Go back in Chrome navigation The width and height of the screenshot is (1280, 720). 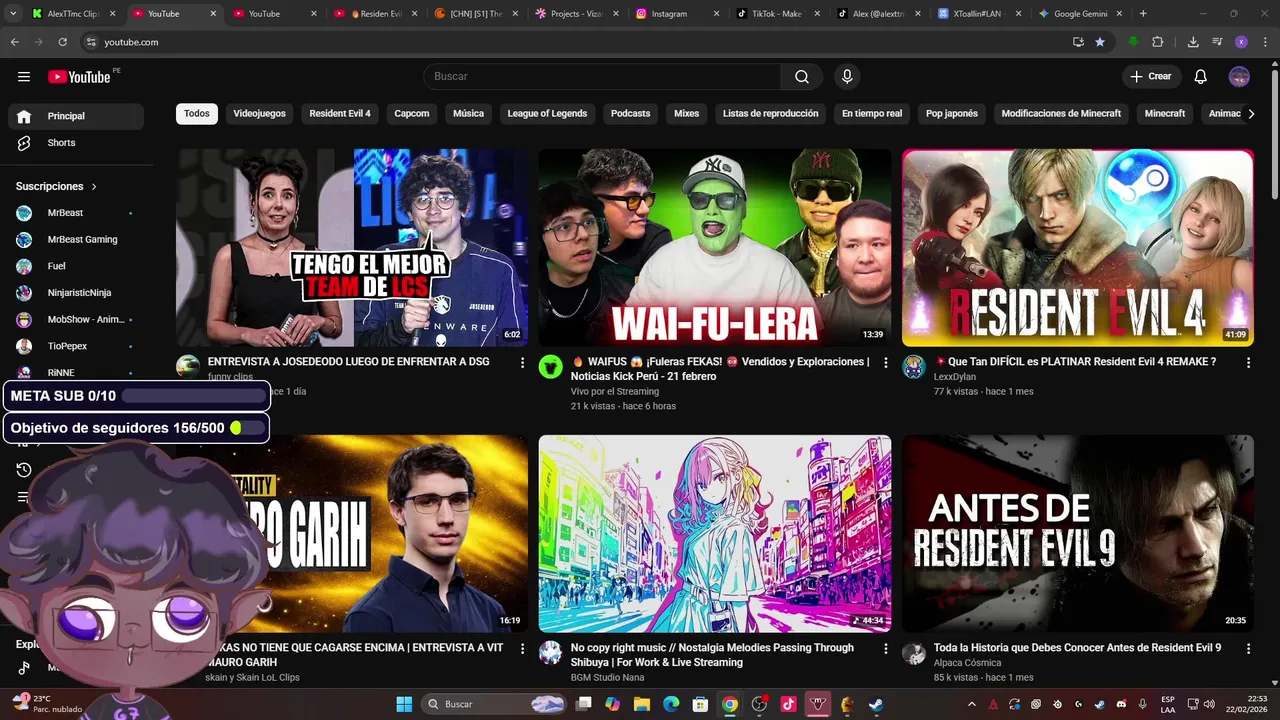point(15,42)
